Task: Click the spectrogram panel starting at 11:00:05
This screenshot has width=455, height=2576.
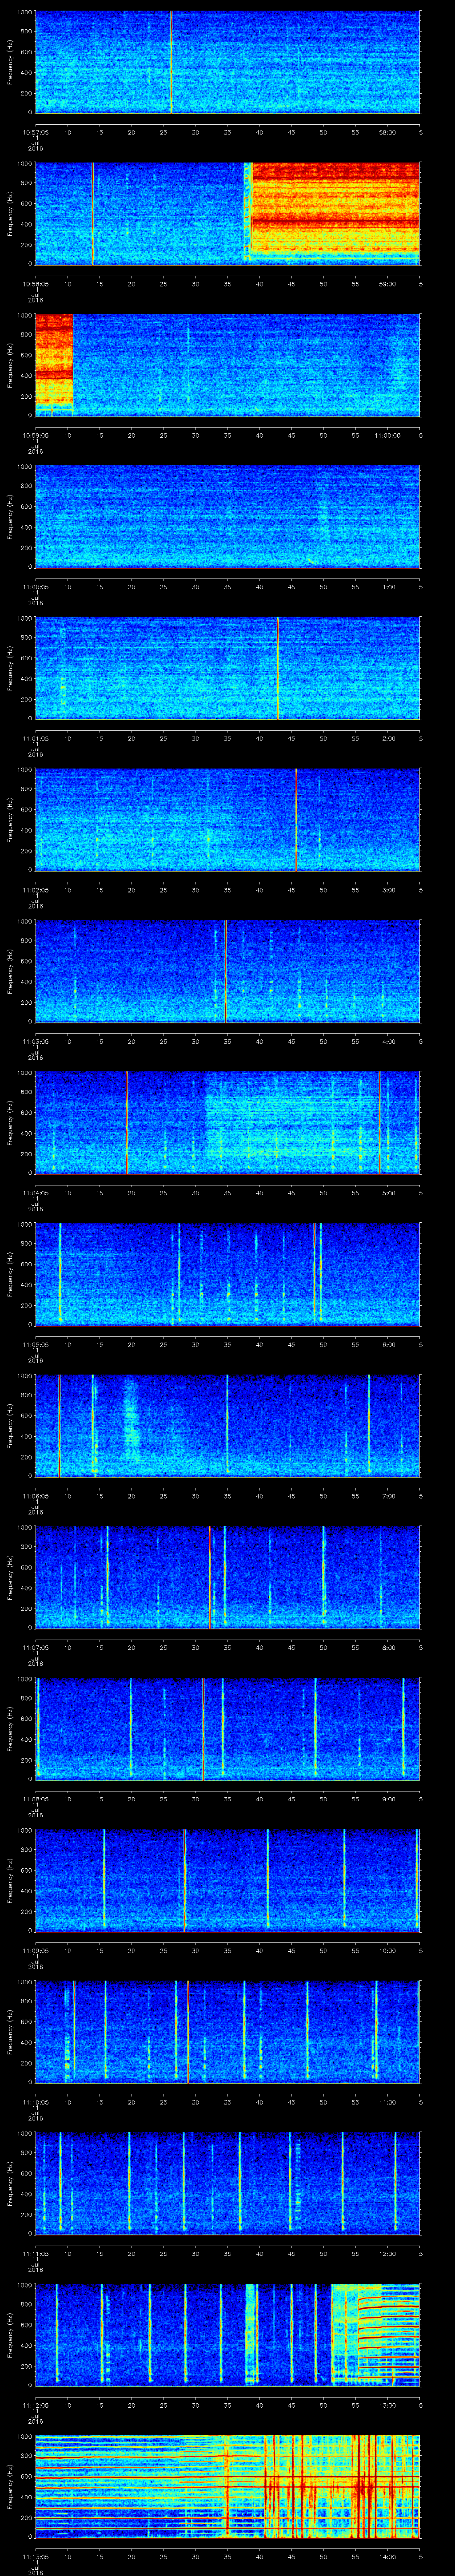Action: (227, 517)
